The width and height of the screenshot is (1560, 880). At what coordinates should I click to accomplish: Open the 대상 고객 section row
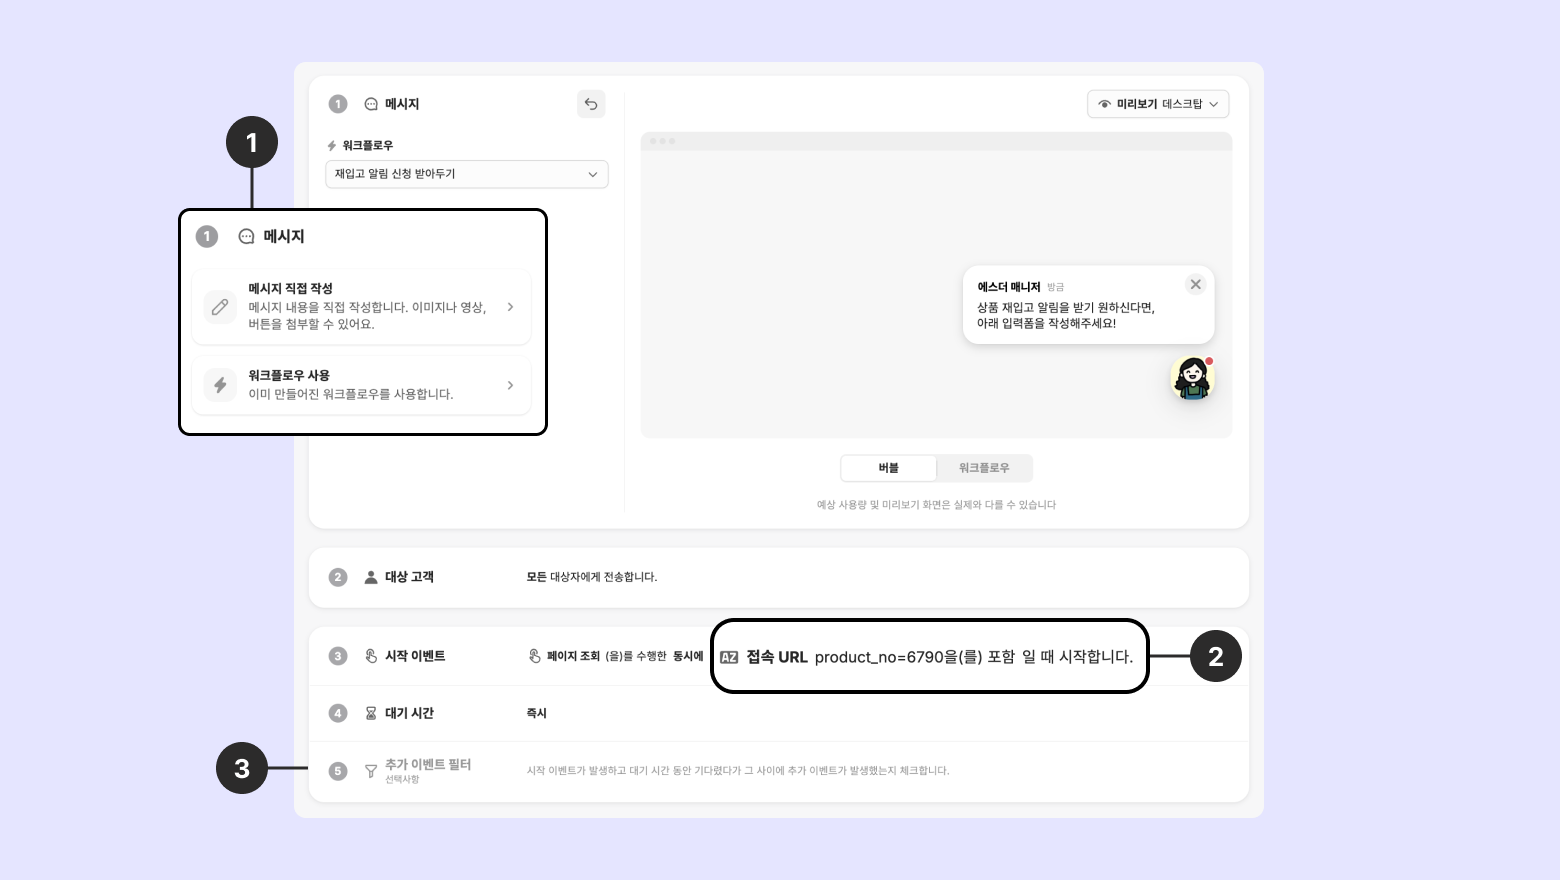tap(779, 577)
